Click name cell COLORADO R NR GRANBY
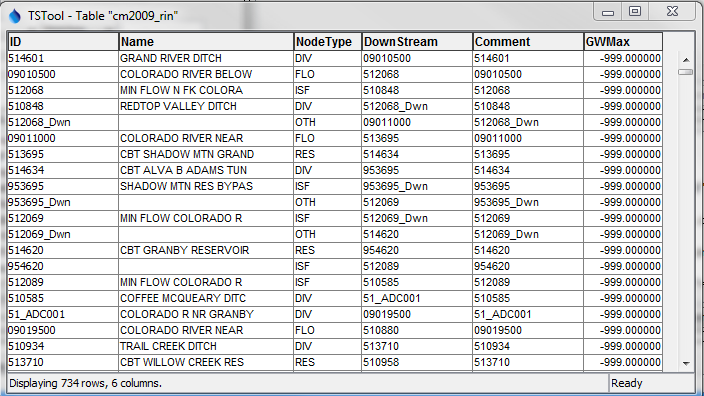Viewport: 704px width, 396px height. point(206,314)
